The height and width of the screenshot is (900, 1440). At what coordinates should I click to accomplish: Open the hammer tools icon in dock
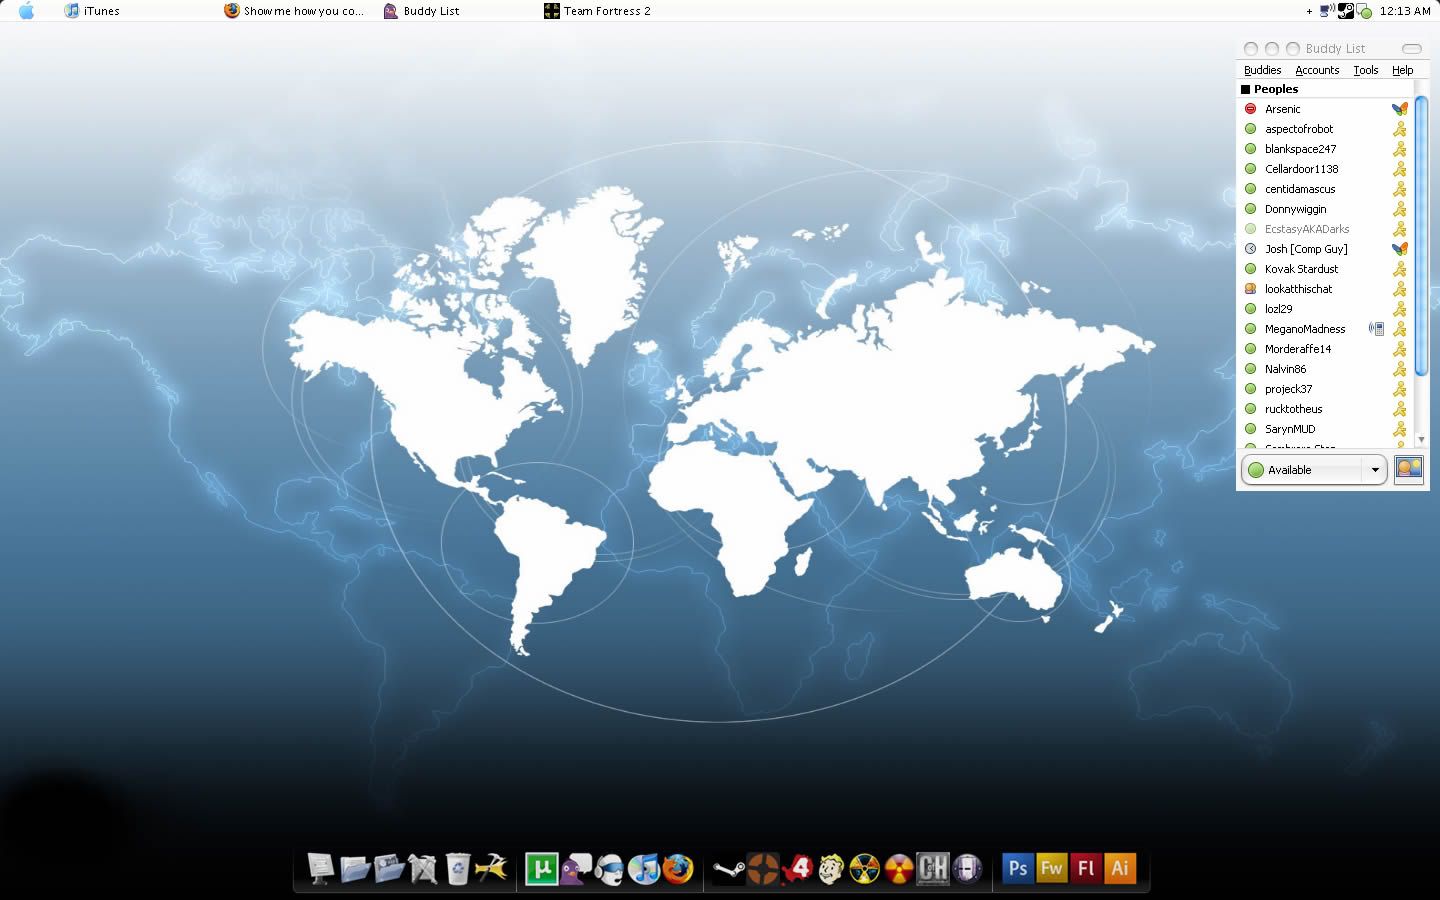point(491,868)
